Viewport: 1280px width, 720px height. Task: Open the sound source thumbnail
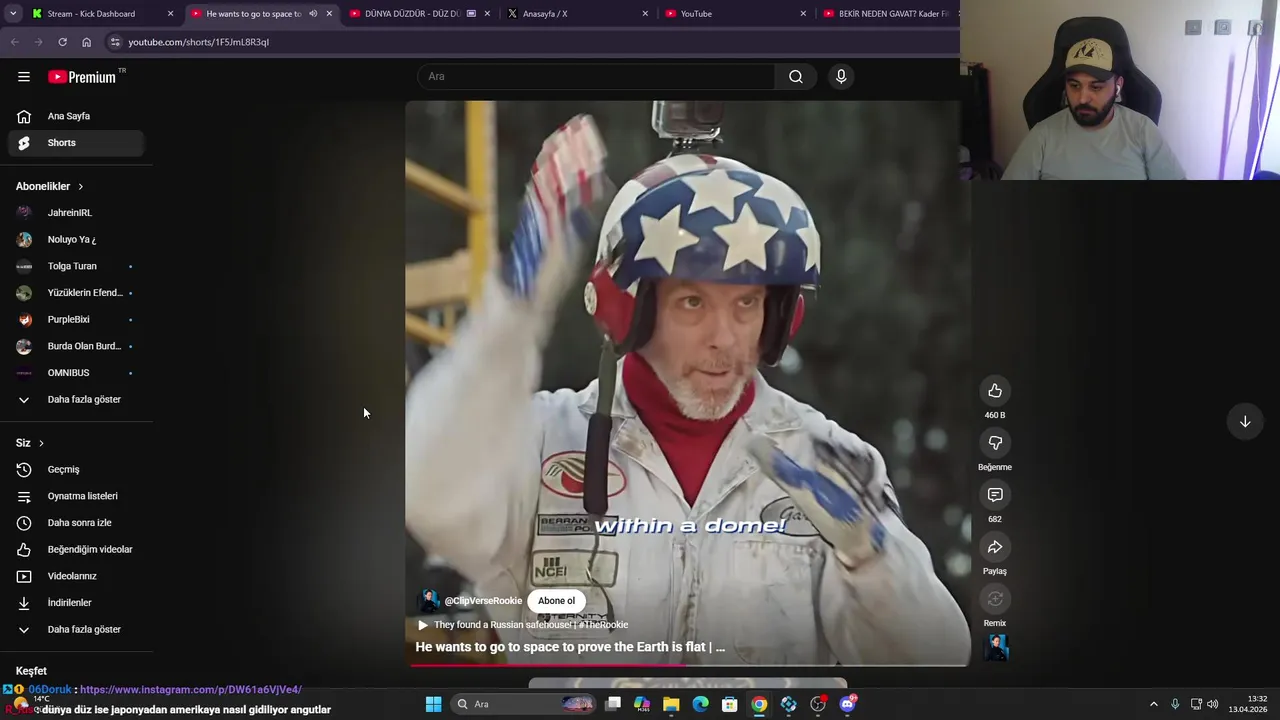point(996,648)
